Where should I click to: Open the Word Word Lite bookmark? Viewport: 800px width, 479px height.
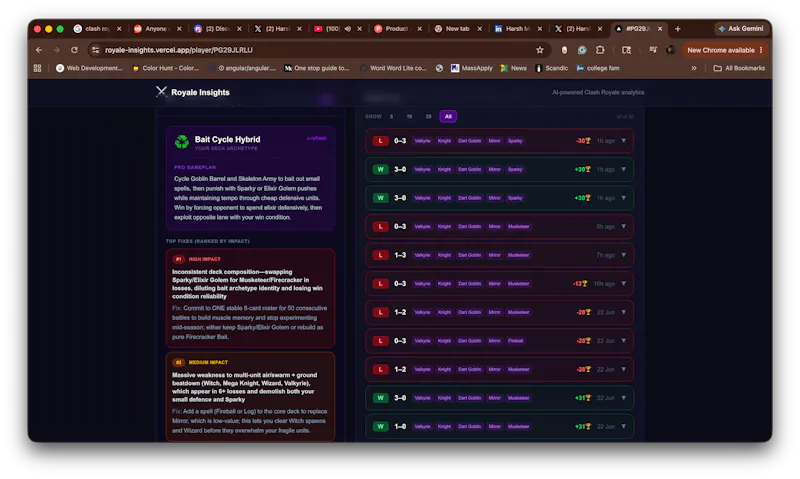point(393,68)
